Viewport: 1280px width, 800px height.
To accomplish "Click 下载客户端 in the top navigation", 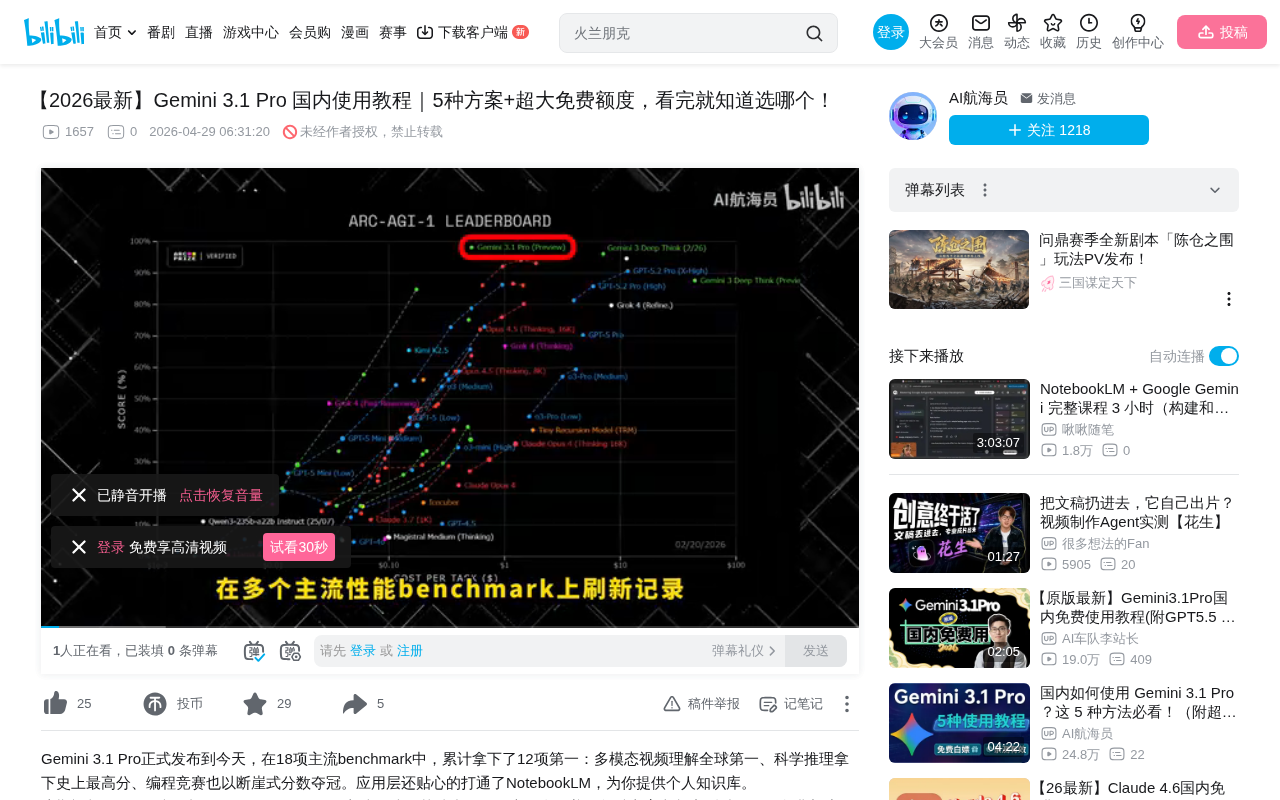I will (472, 32).
